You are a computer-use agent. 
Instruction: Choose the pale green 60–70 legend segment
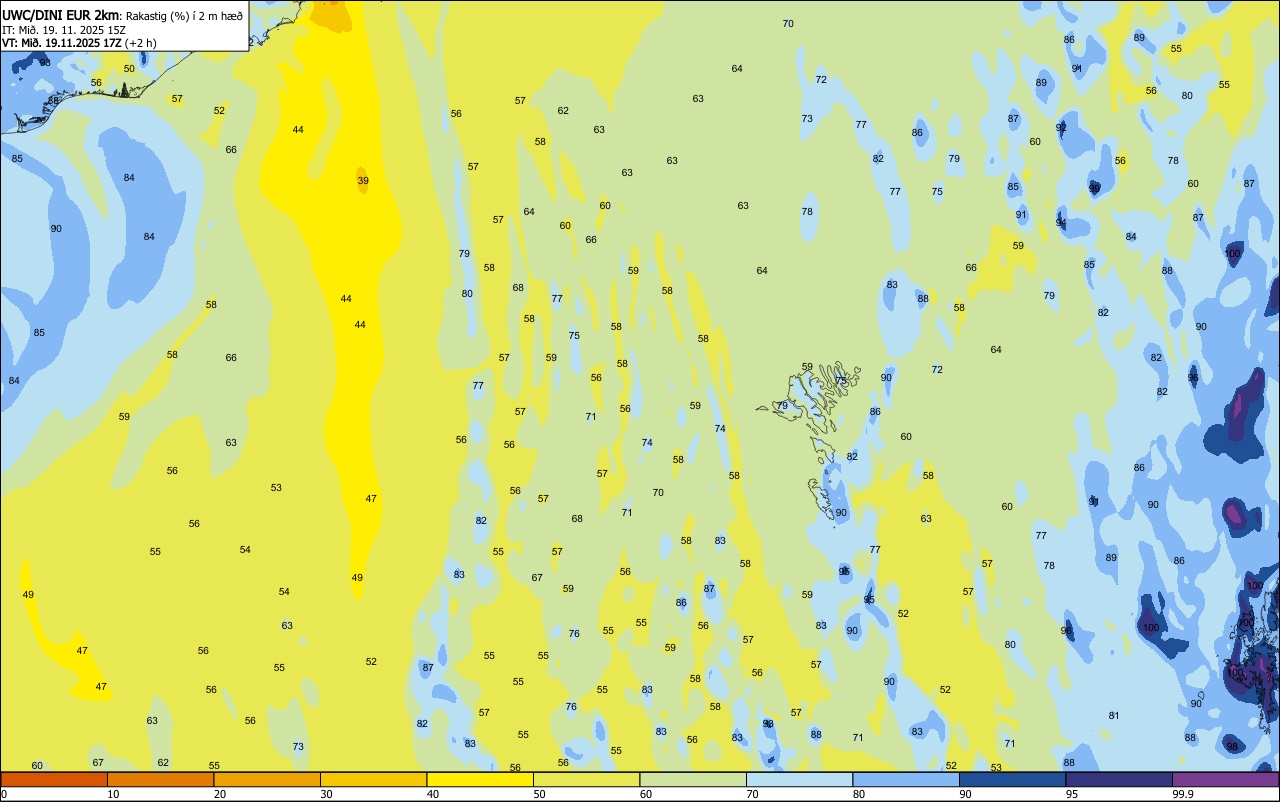click(693, 779)
